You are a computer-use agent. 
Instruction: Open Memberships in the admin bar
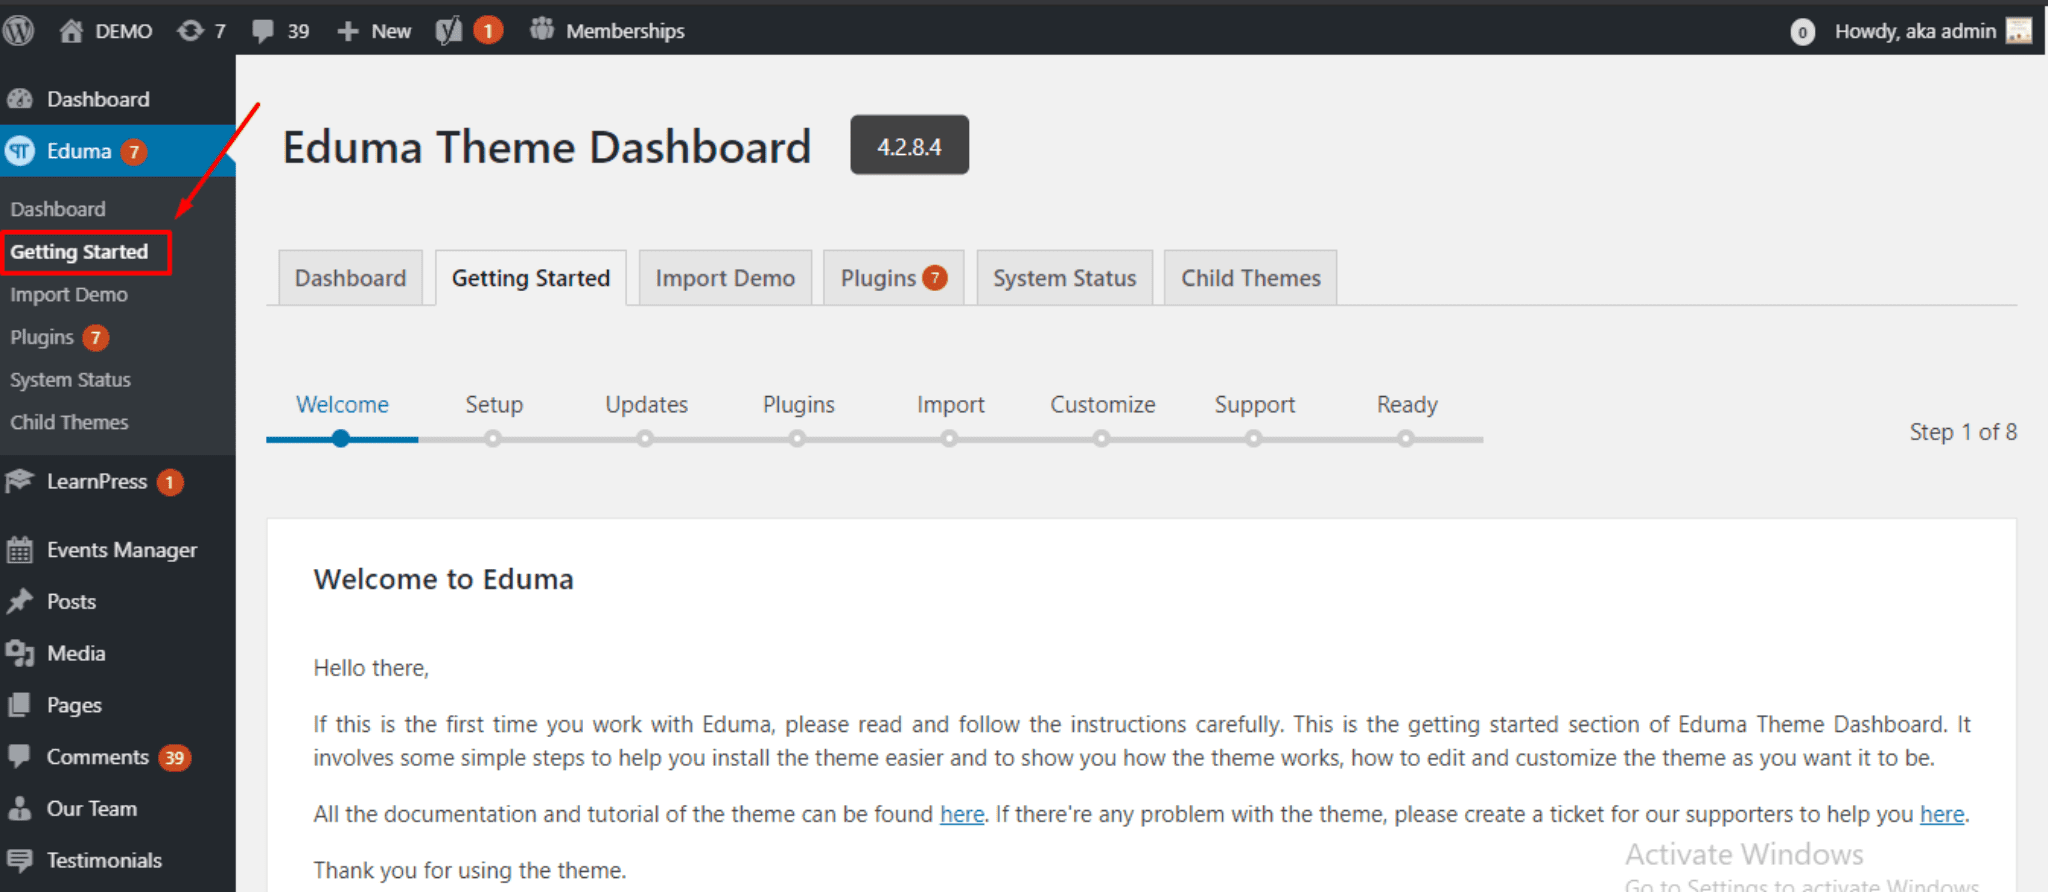607,31
